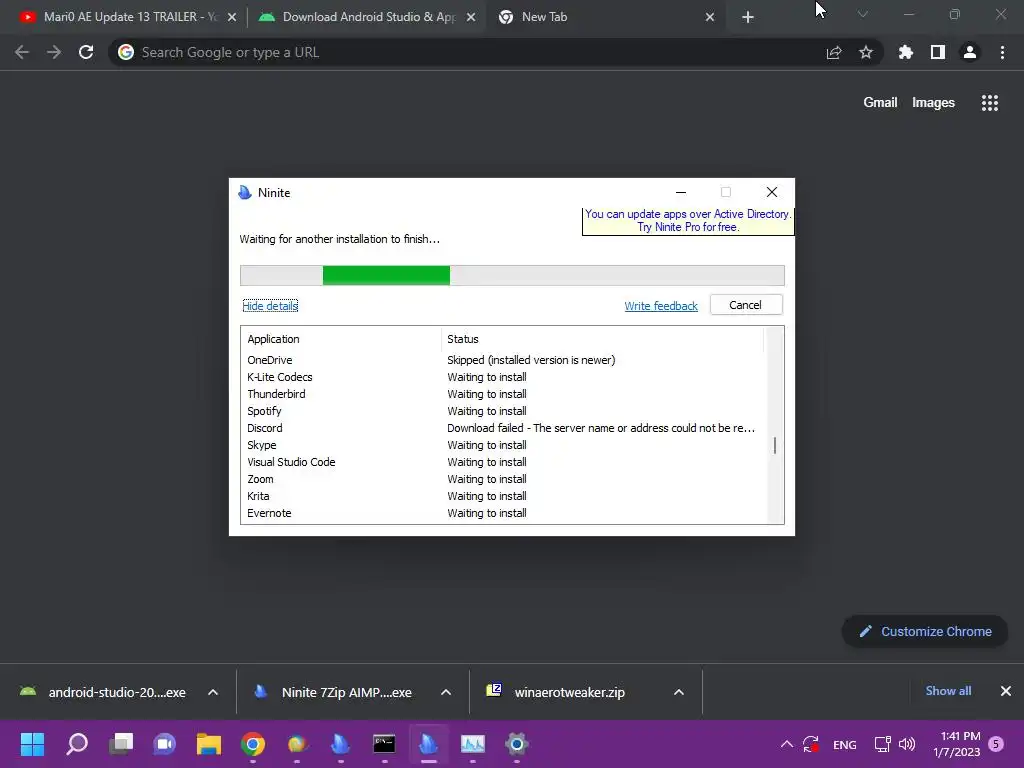Open Task View on the taskbar
1024x768 pixels.
[121, 744]
